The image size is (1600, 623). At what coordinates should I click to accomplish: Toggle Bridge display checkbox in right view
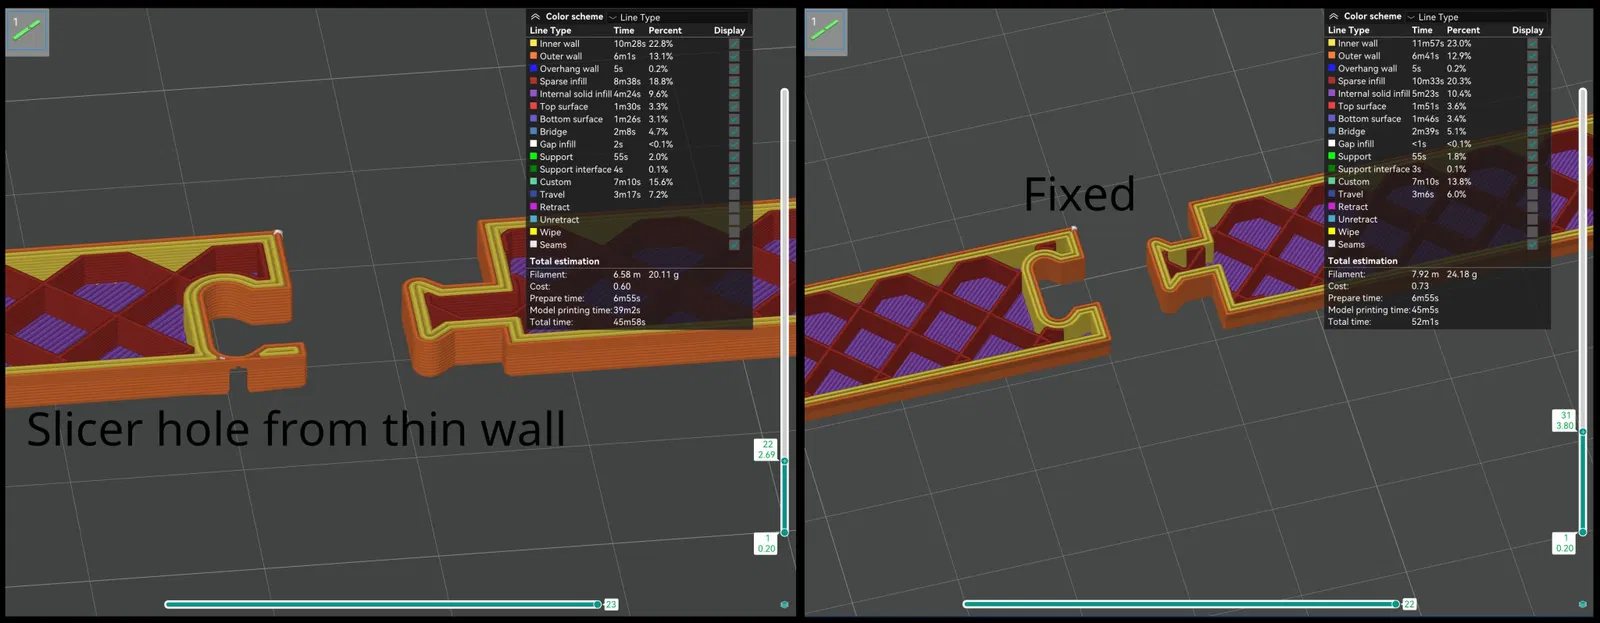pyautogui.click(x=1532, y=131)
